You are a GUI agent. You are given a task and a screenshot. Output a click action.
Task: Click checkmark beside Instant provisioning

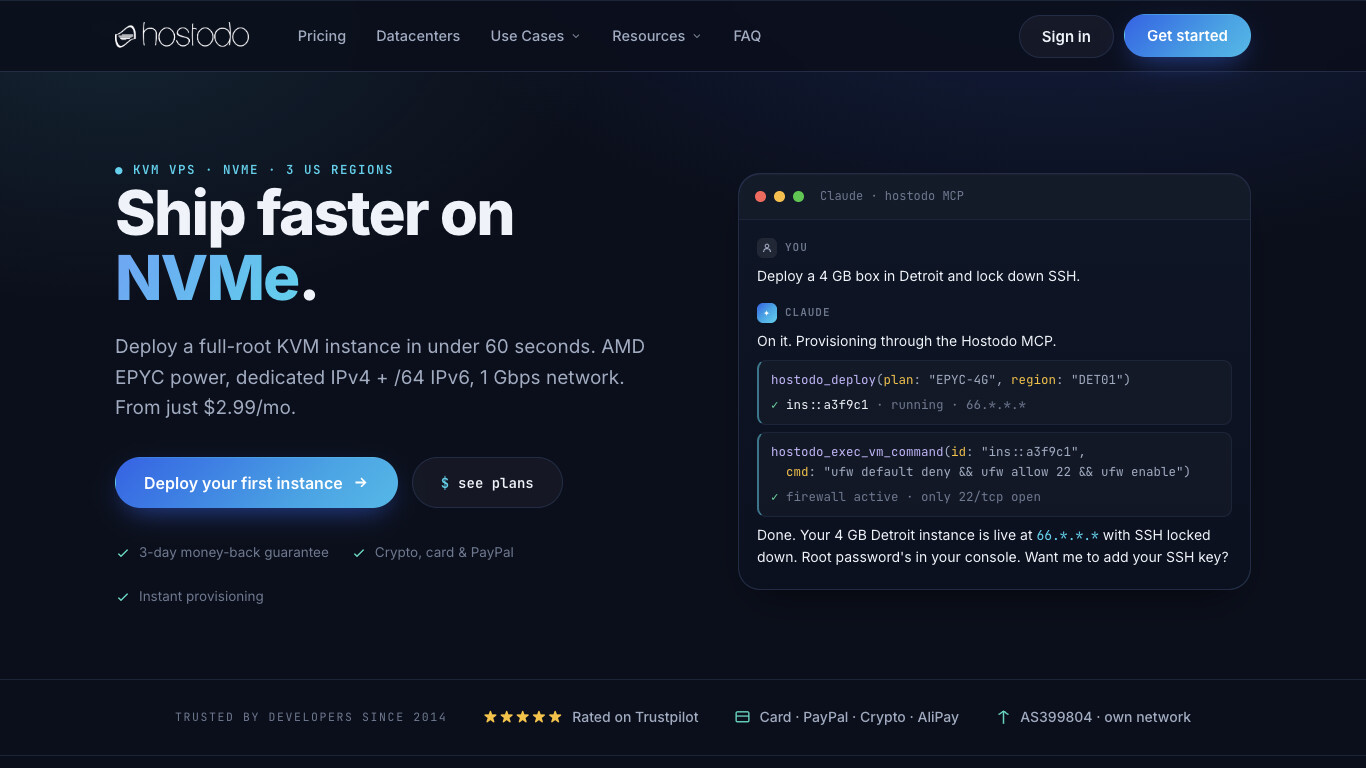click(x=123, y=597)
